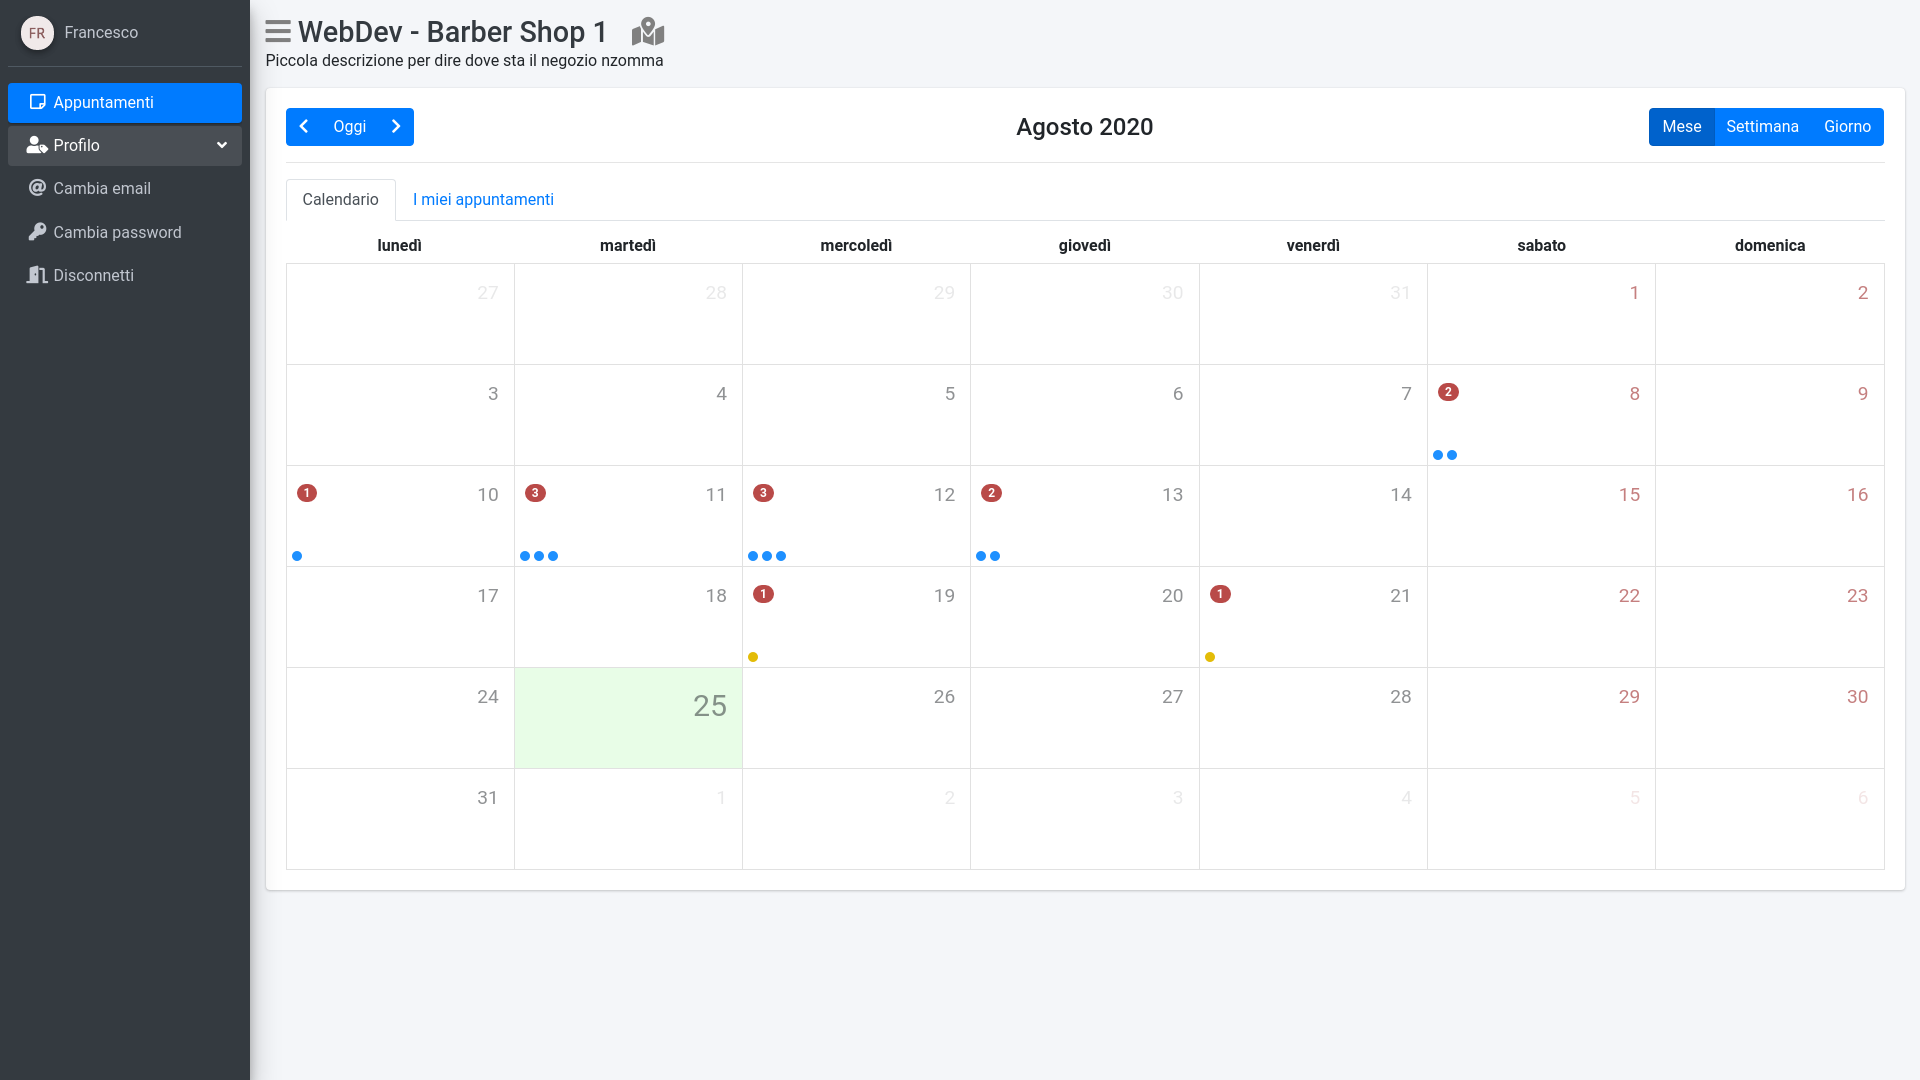This screenshot has width=1920, height=1080.
Task: Click red badge on August 8
Action: pos(1448,392)
